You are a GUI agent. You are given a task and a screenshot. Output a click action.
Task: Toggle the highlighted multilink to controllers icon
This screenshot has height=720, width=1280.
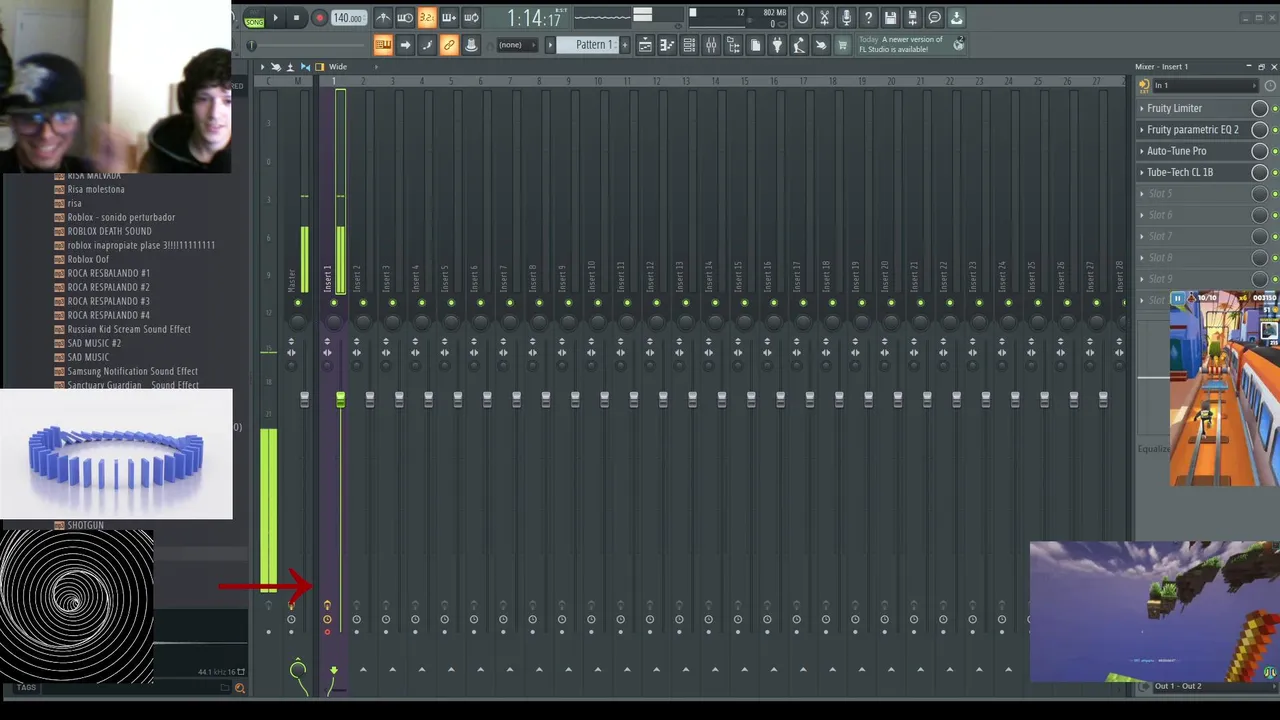(x=449, y=45)
